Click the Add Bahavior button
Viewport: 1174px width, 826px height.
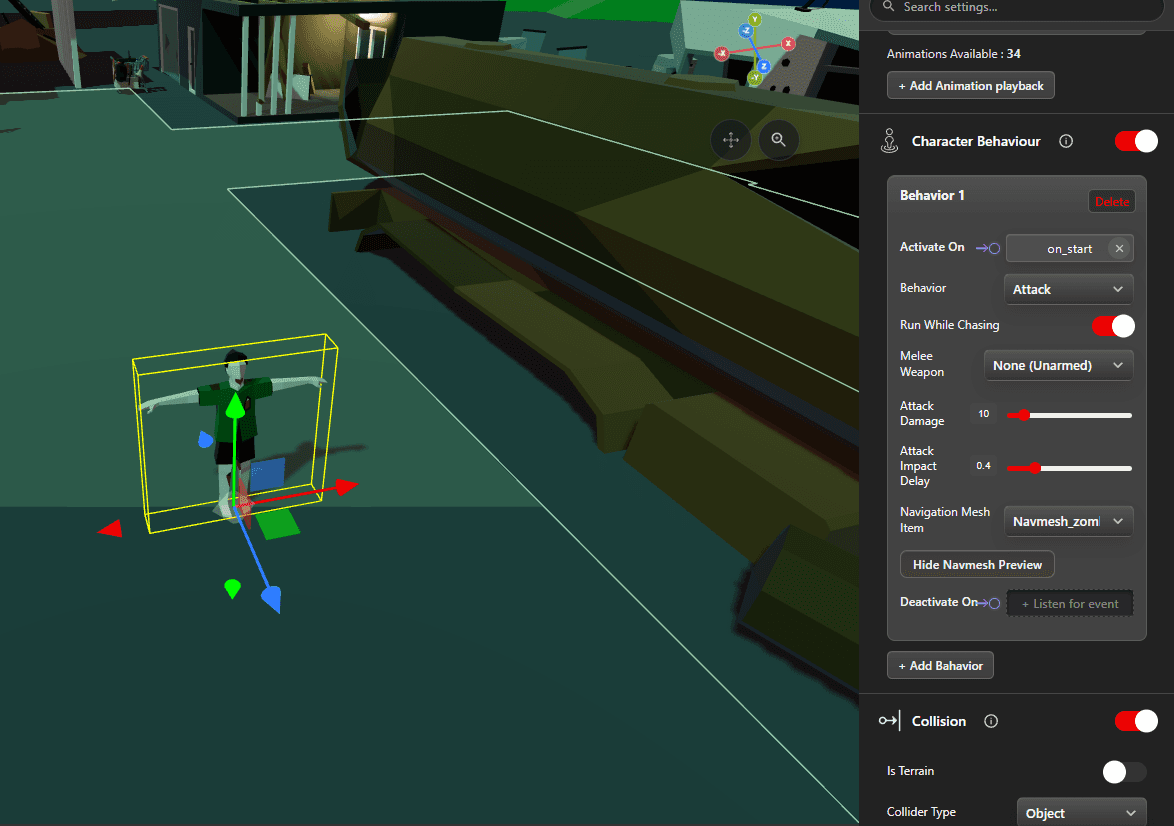(940, 665)
